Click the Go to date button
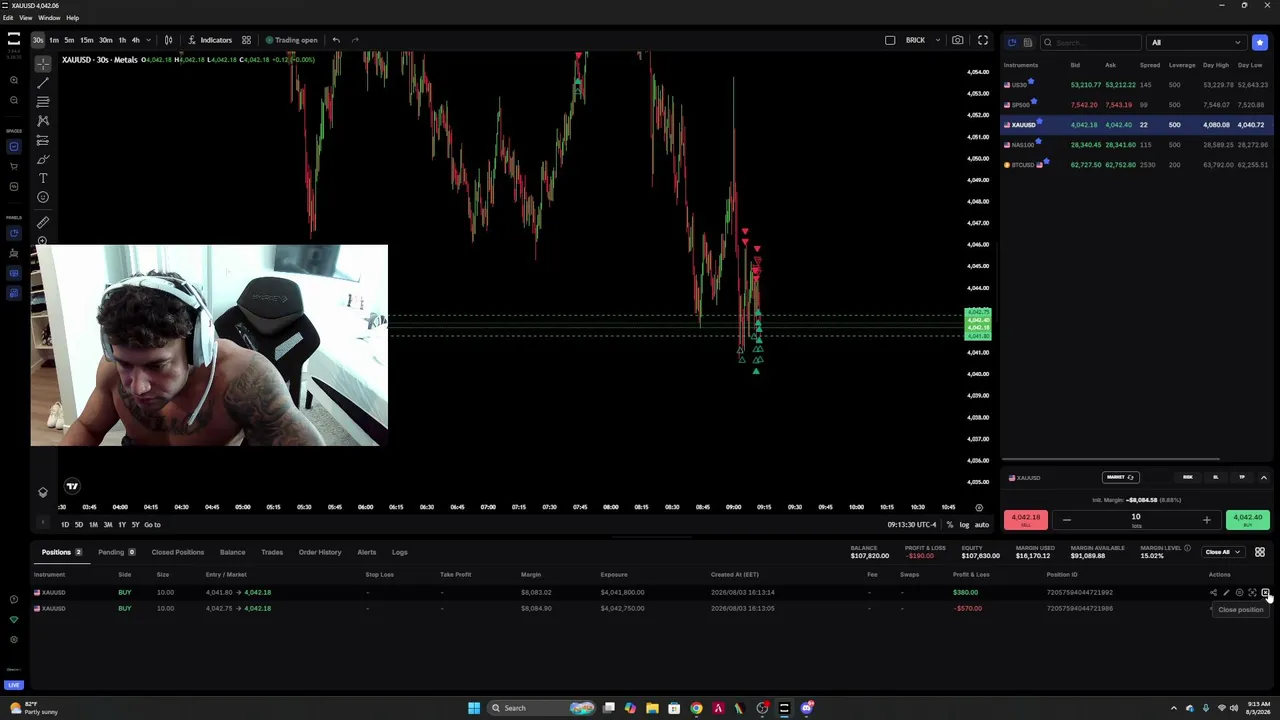This screenshot has height=720, width=1280. click(x=152, y=525)
